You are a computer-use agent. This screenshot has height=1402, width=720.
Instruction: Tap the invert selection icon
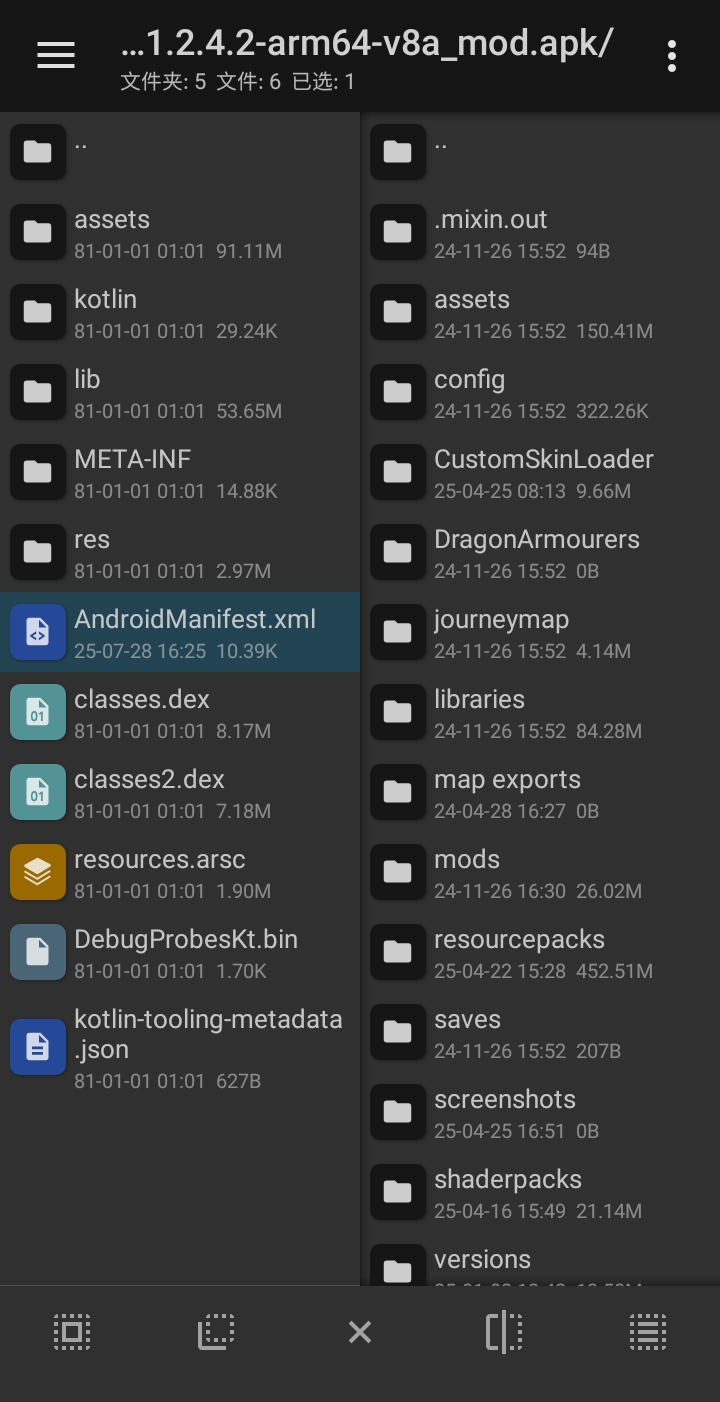[x=215, y=1332]
